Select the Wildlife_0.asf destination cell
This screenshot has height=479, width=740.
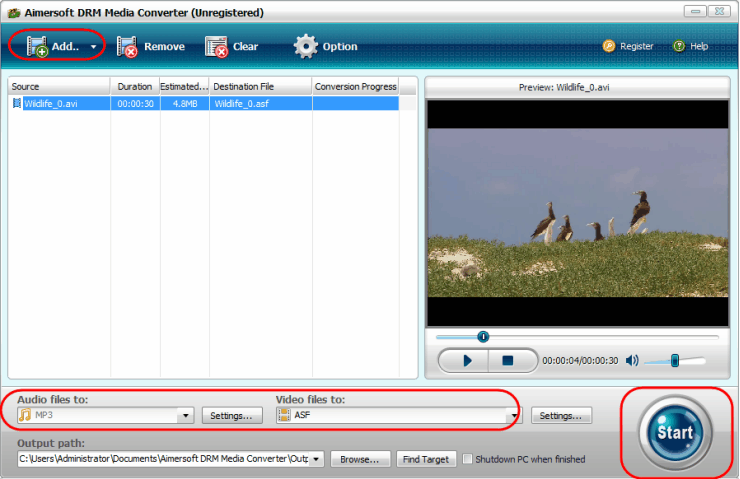(261, 103)
